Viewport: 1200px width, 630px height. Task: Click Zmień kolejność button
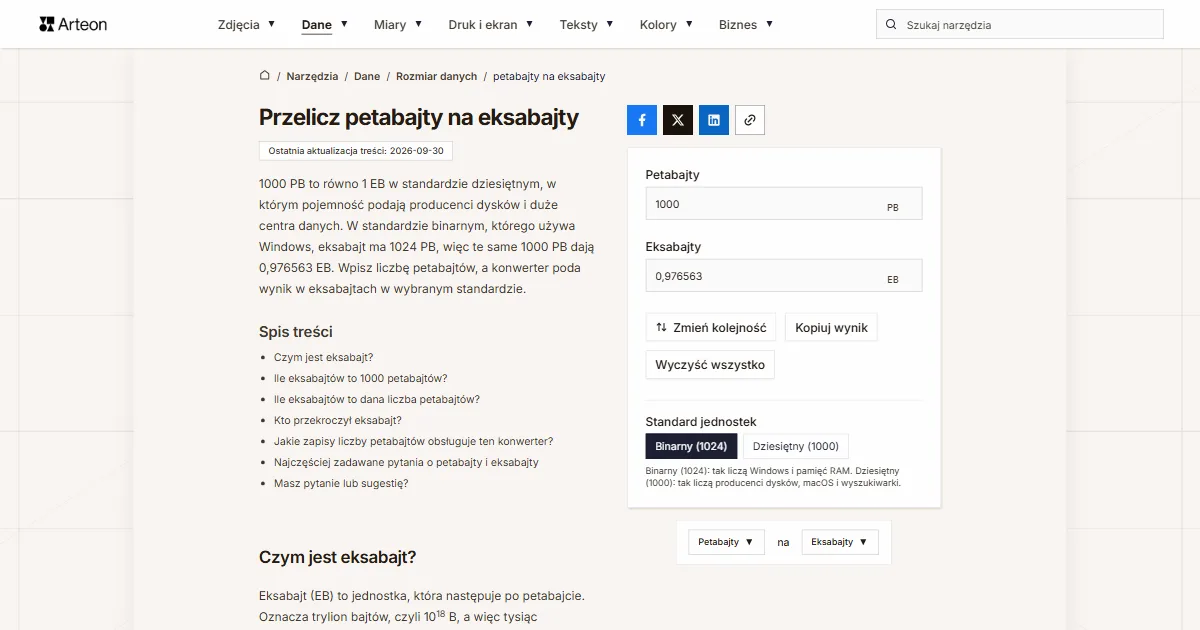pos(711,327)
